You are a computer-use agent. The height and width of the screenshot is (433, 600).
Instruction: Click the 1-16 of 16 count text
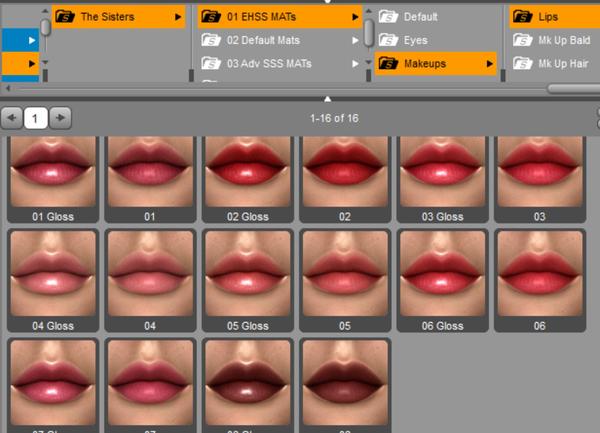tap(334, 118)
